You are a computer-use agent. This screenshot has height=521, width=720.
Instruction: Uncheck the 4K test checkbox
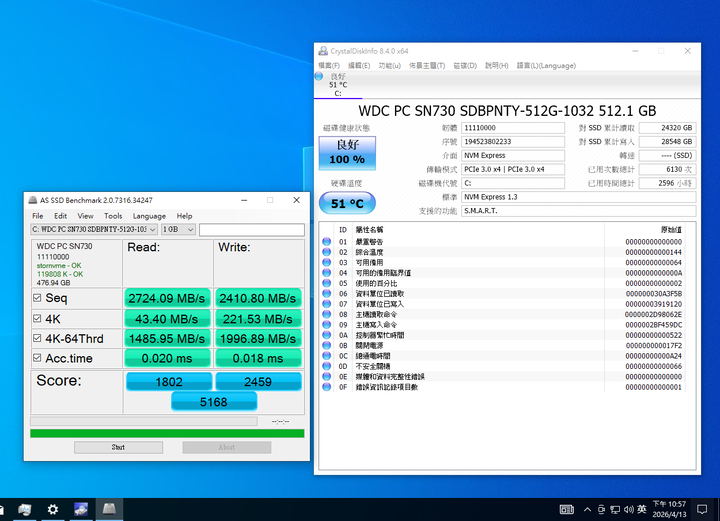(x=37, y=318)
